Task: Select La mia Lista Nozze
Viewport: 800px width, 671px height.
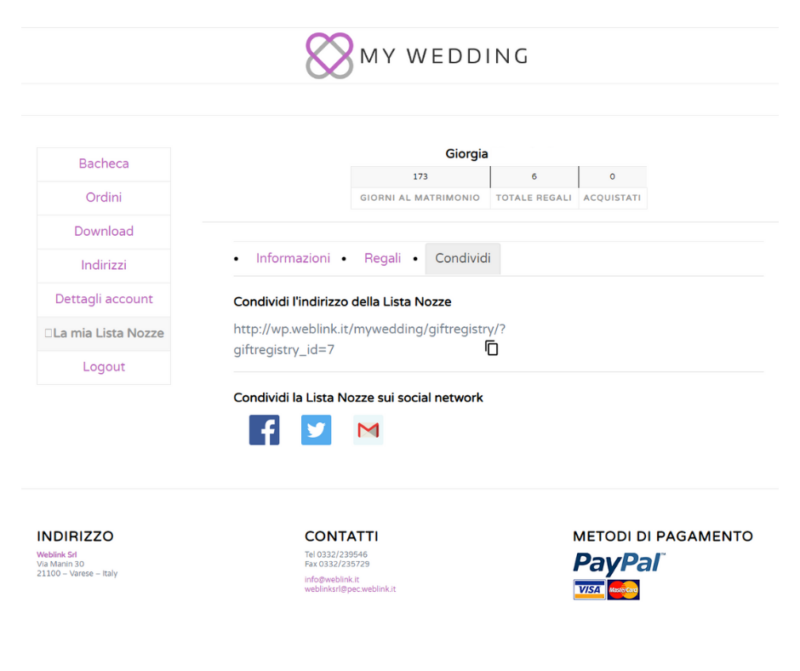Action: click(104, 333)
